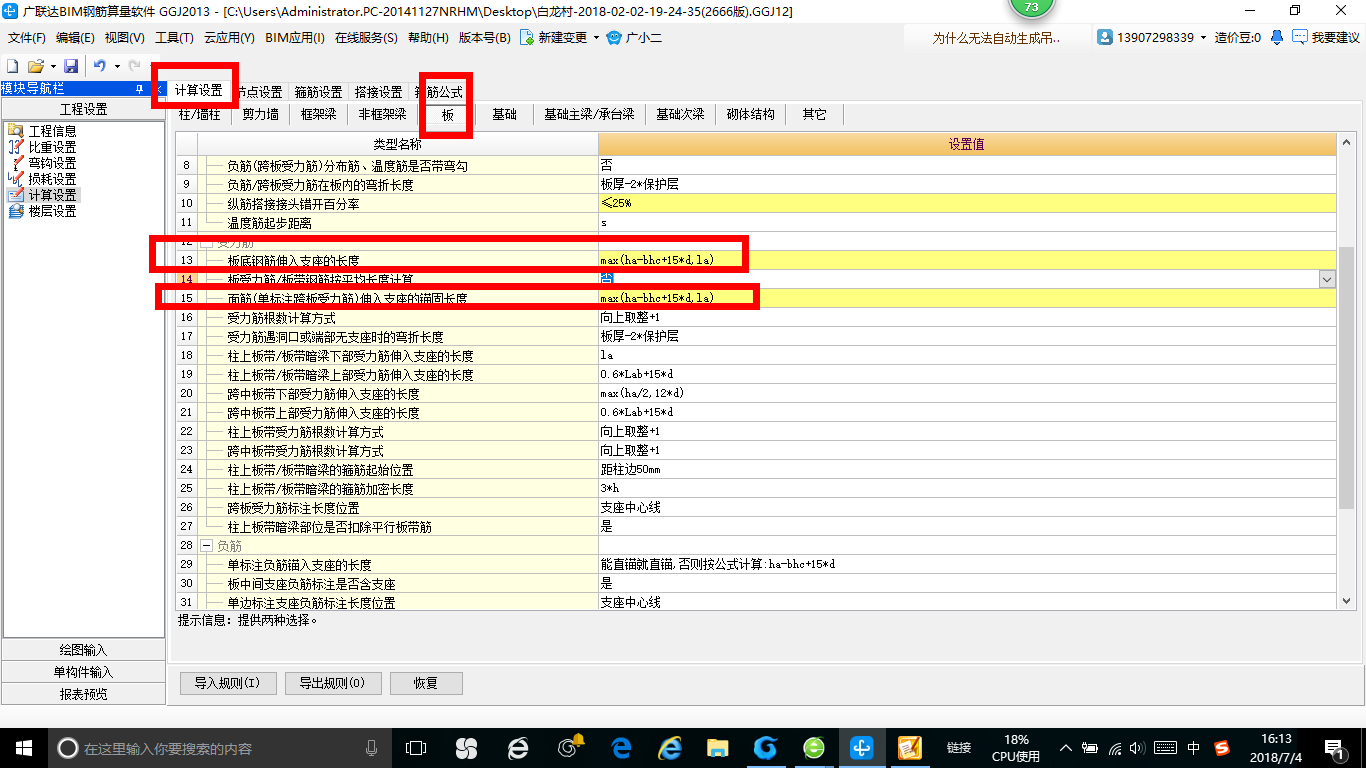The image size is (1366, 768).
Task: Open the 版本号(B) menu
Action: (484, 38)
